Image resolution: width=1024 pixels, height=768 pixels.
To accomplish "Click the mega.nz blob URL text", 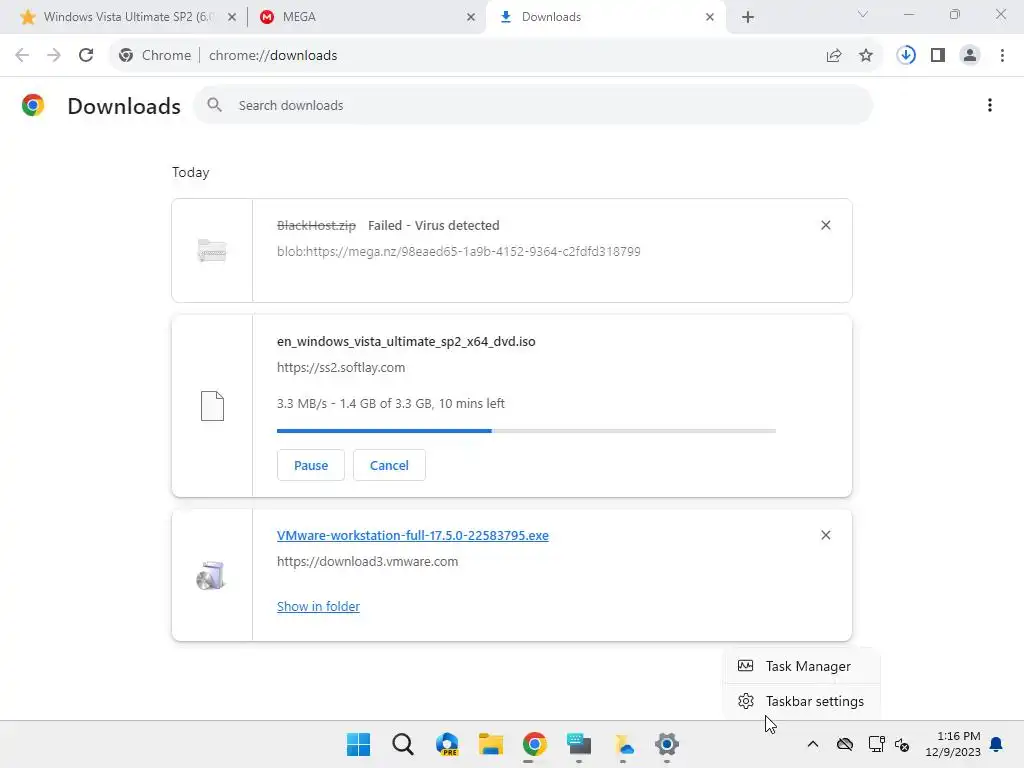I will pos(458,251).
